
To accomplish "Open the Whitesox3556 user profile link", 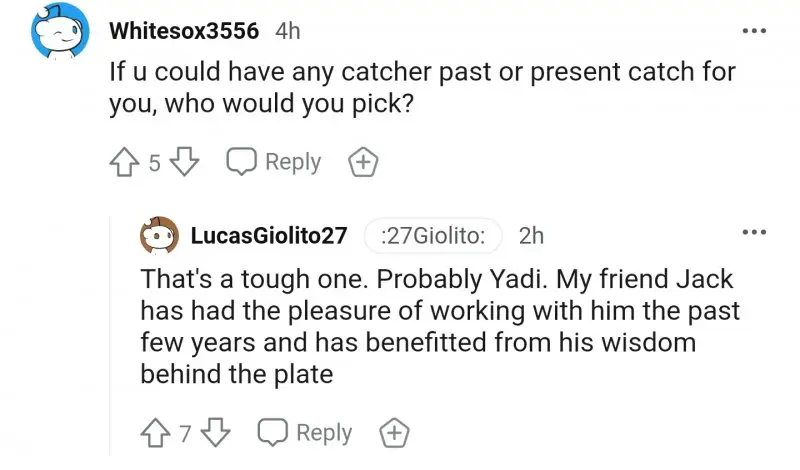I will tap(185, 31).
